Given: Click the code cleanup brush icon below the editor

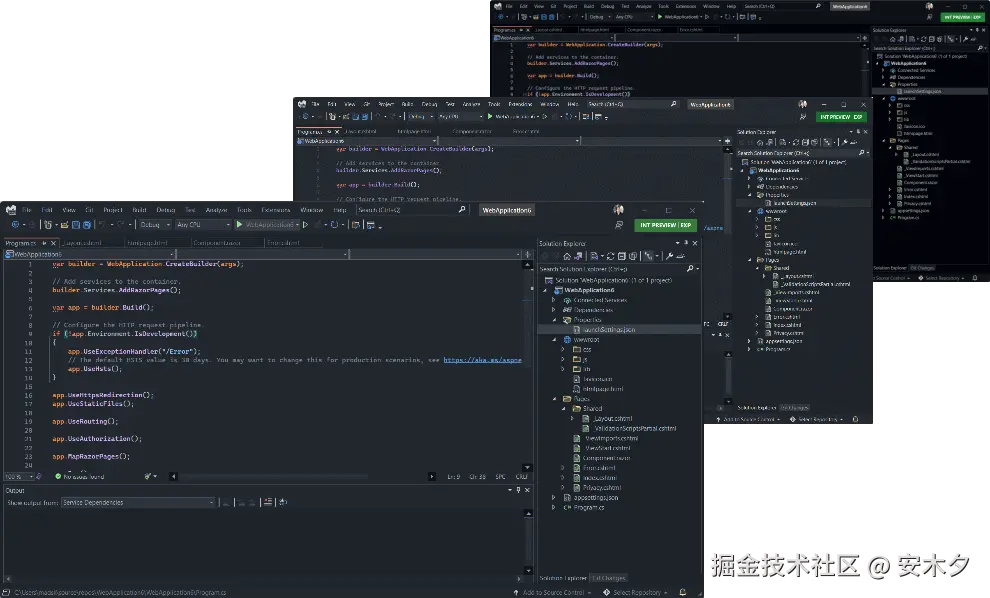Looking at the screenshot, I should [x=148, y=476].
